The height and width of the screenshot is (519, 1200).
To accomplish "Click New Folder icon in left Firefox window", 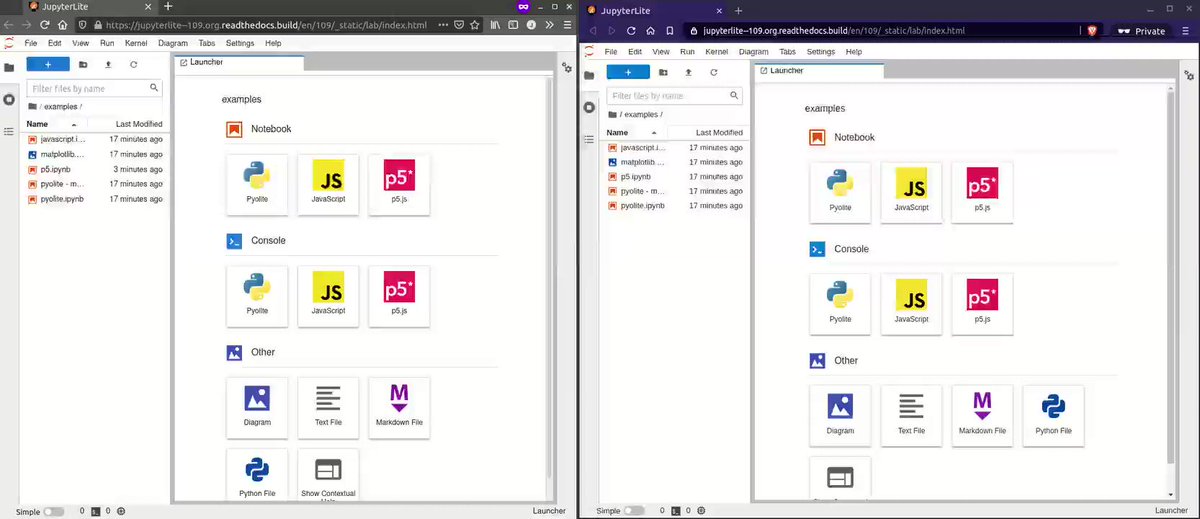I will [83, 64].
